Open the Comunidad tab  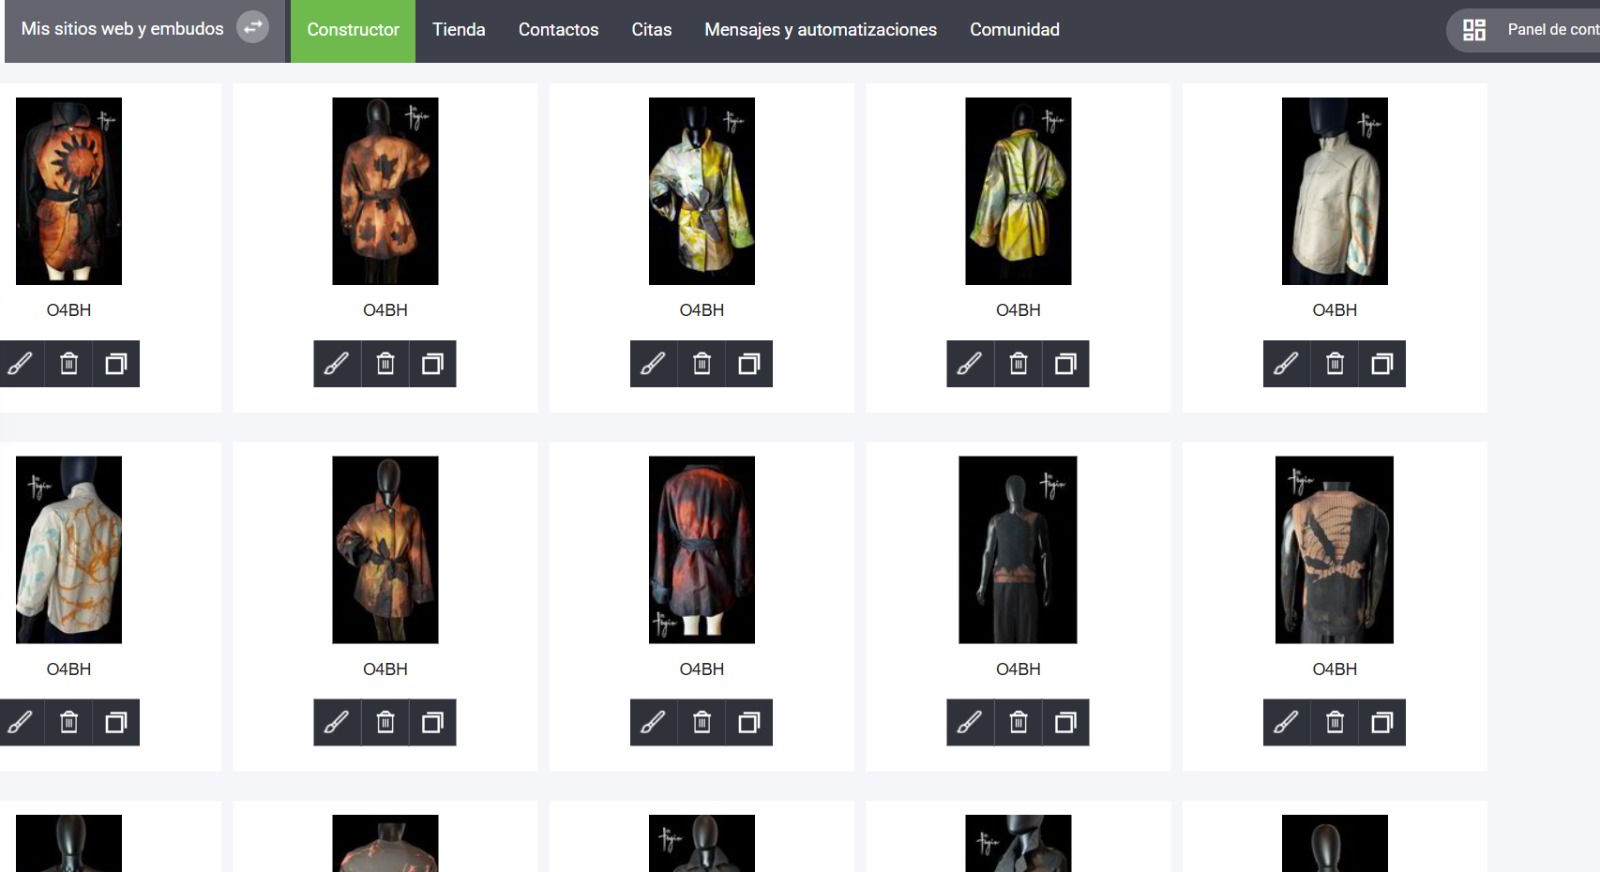tap(1015, 30)
